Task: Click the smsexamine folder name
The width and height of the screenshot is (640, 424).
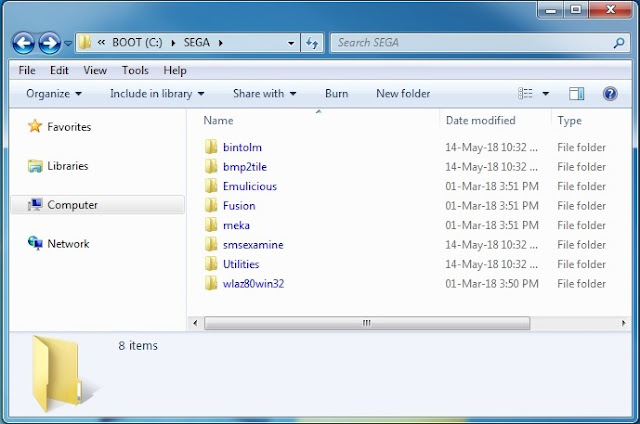Action: point(253,245)
